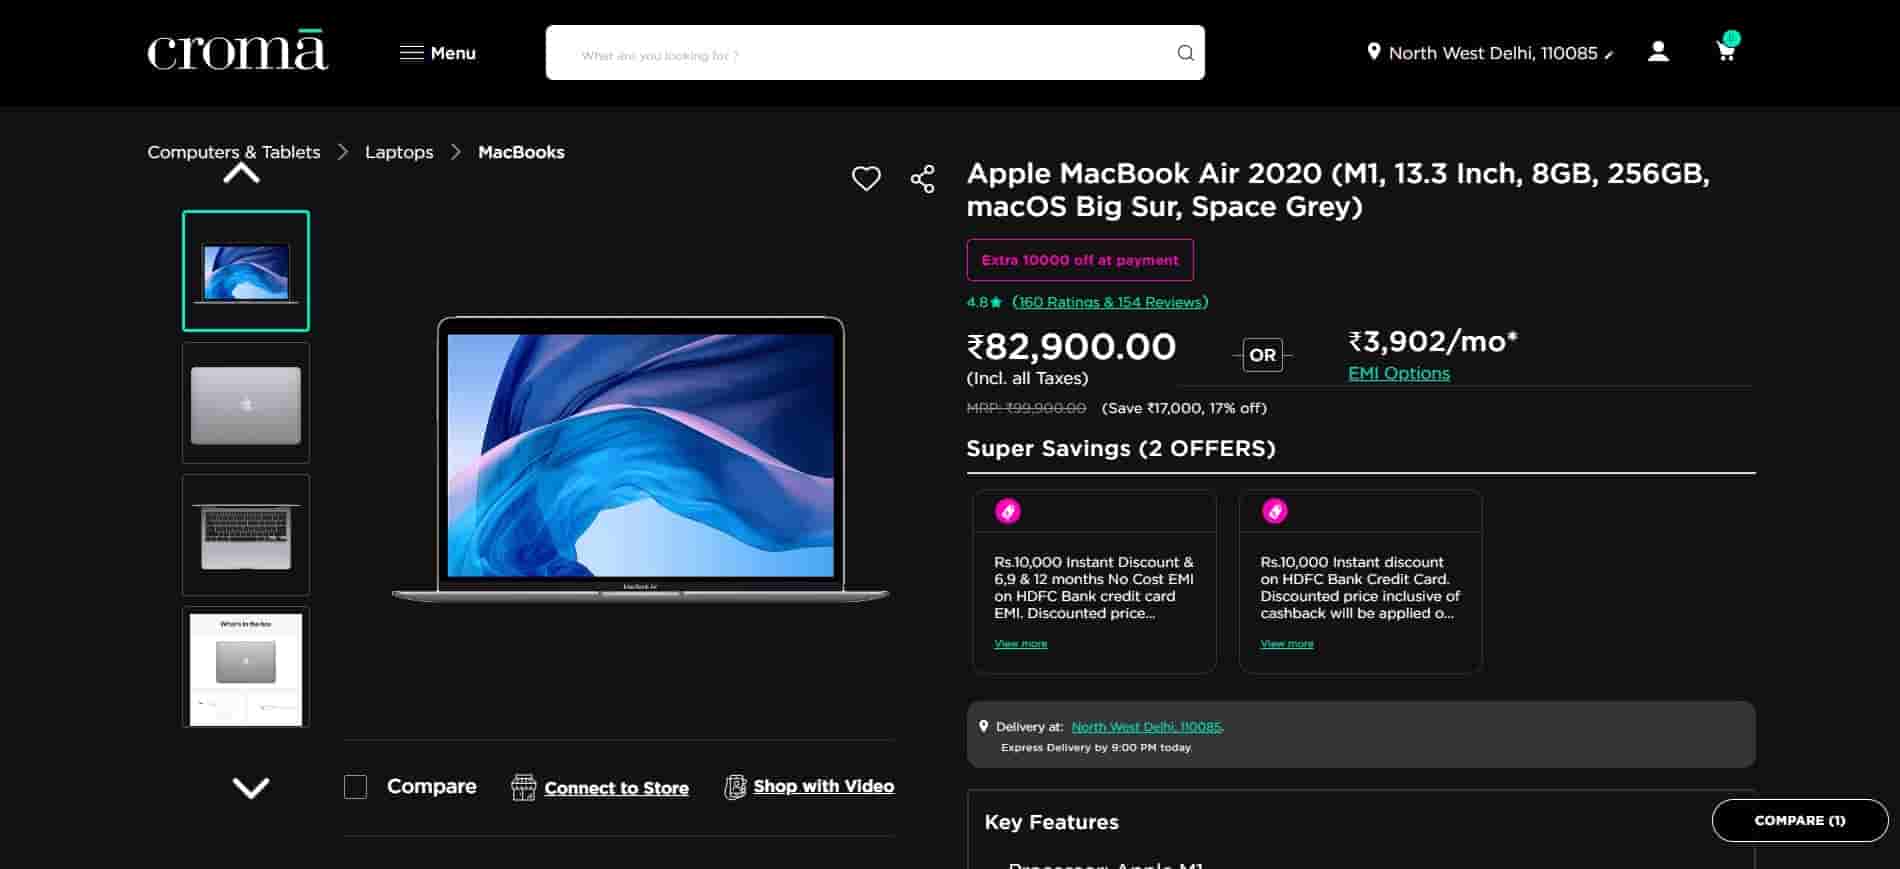Select the closed MacBook lid thumbnail
This screenshot has width=1900, height=869.
pyautogui.click(x=246, y=404)
